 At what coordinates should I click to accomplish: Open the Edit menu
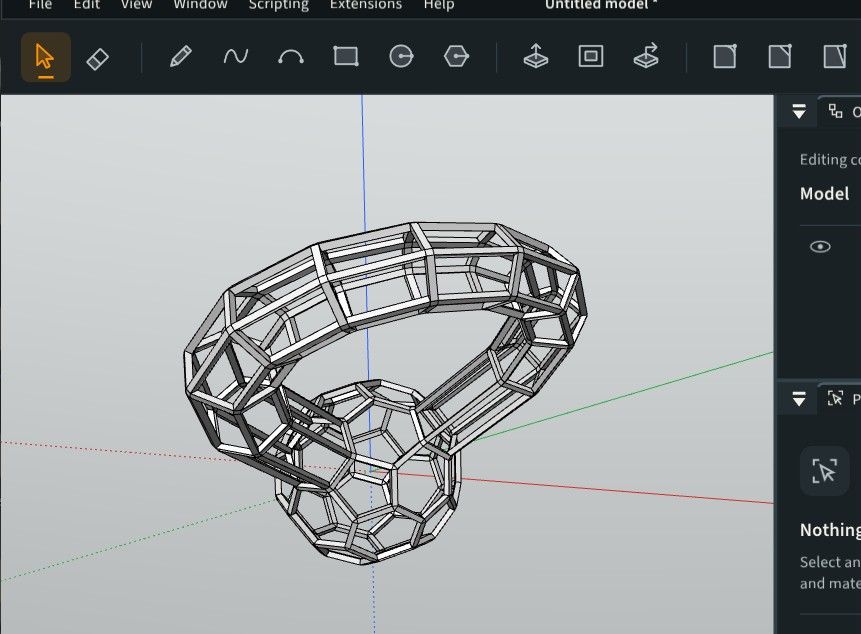click(87, 5)
